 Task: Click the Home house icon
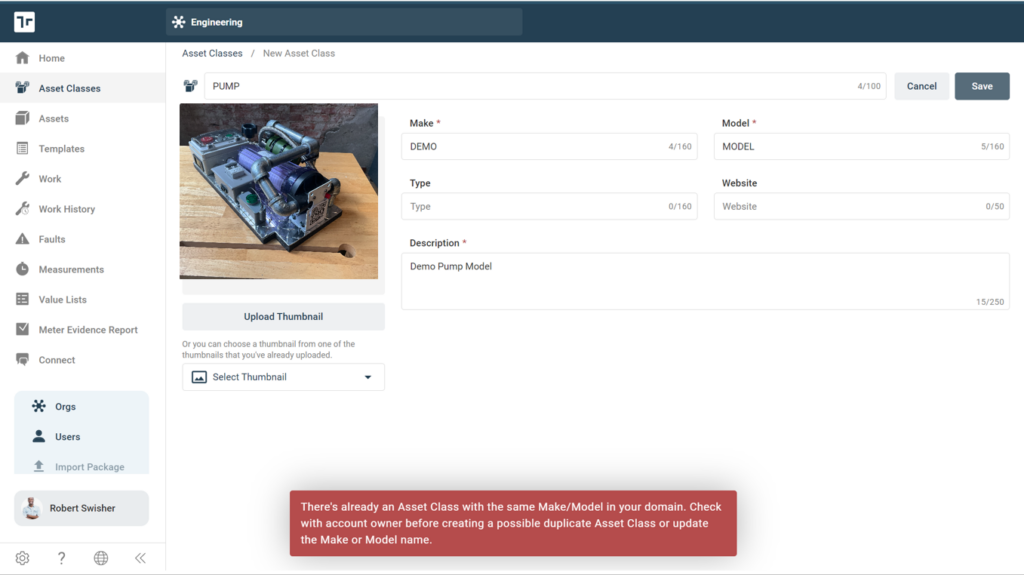(22, 58)
